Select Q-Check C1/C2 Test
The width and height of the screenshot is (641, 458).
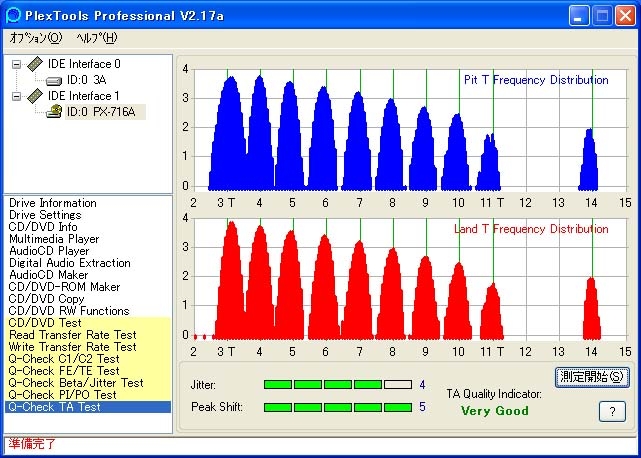(64, 359)
